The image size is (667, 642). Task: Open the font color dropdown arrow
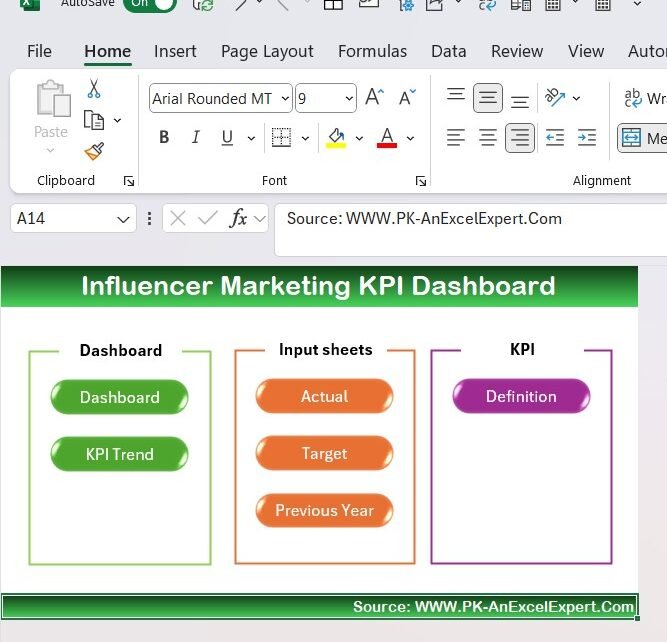pos(410,138)
